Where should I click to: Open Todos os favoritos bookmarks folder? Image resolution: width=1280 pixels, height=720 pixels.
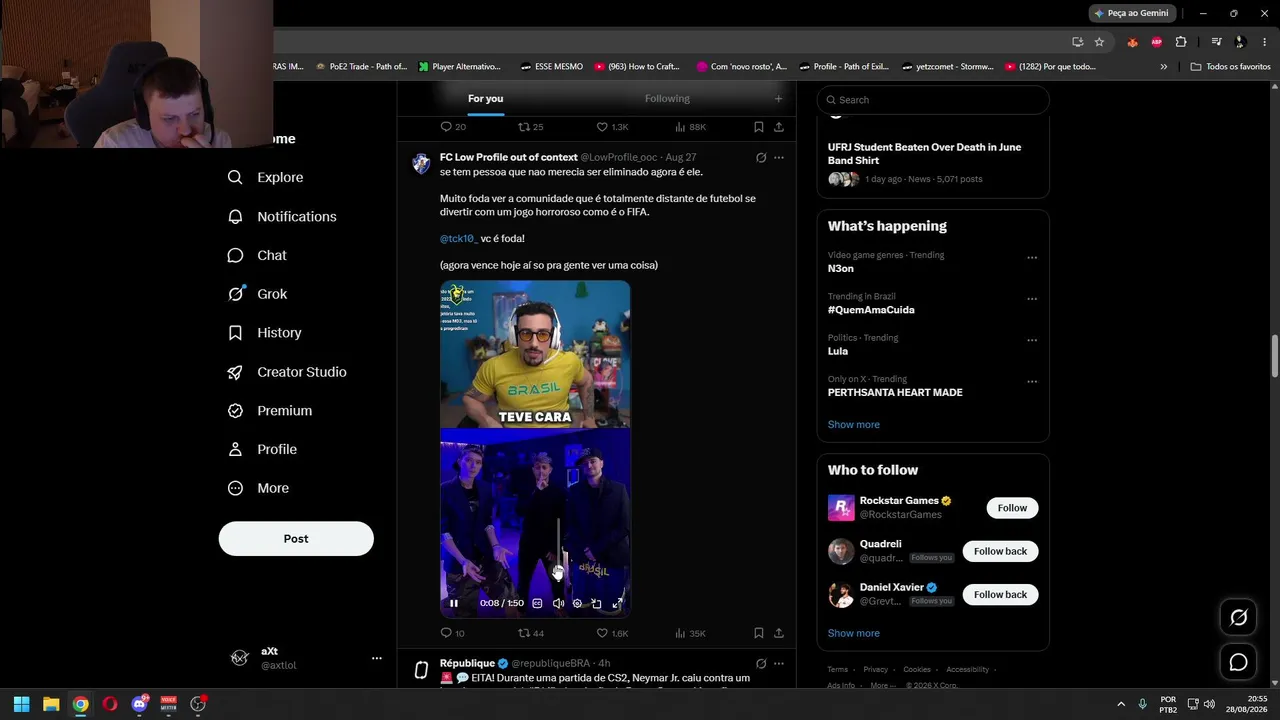1231,67
